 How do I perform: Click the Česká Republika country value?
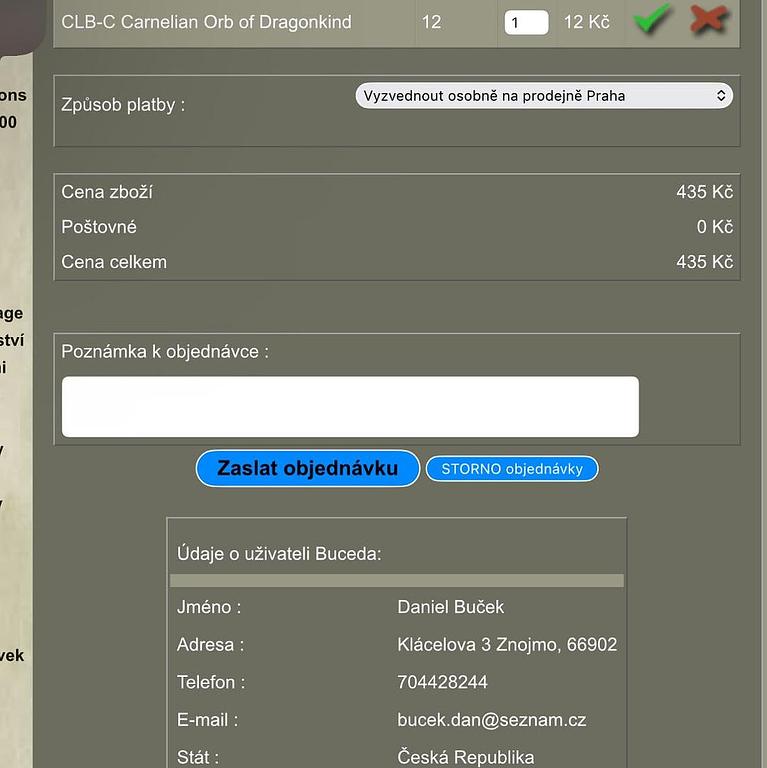point(465,757)
